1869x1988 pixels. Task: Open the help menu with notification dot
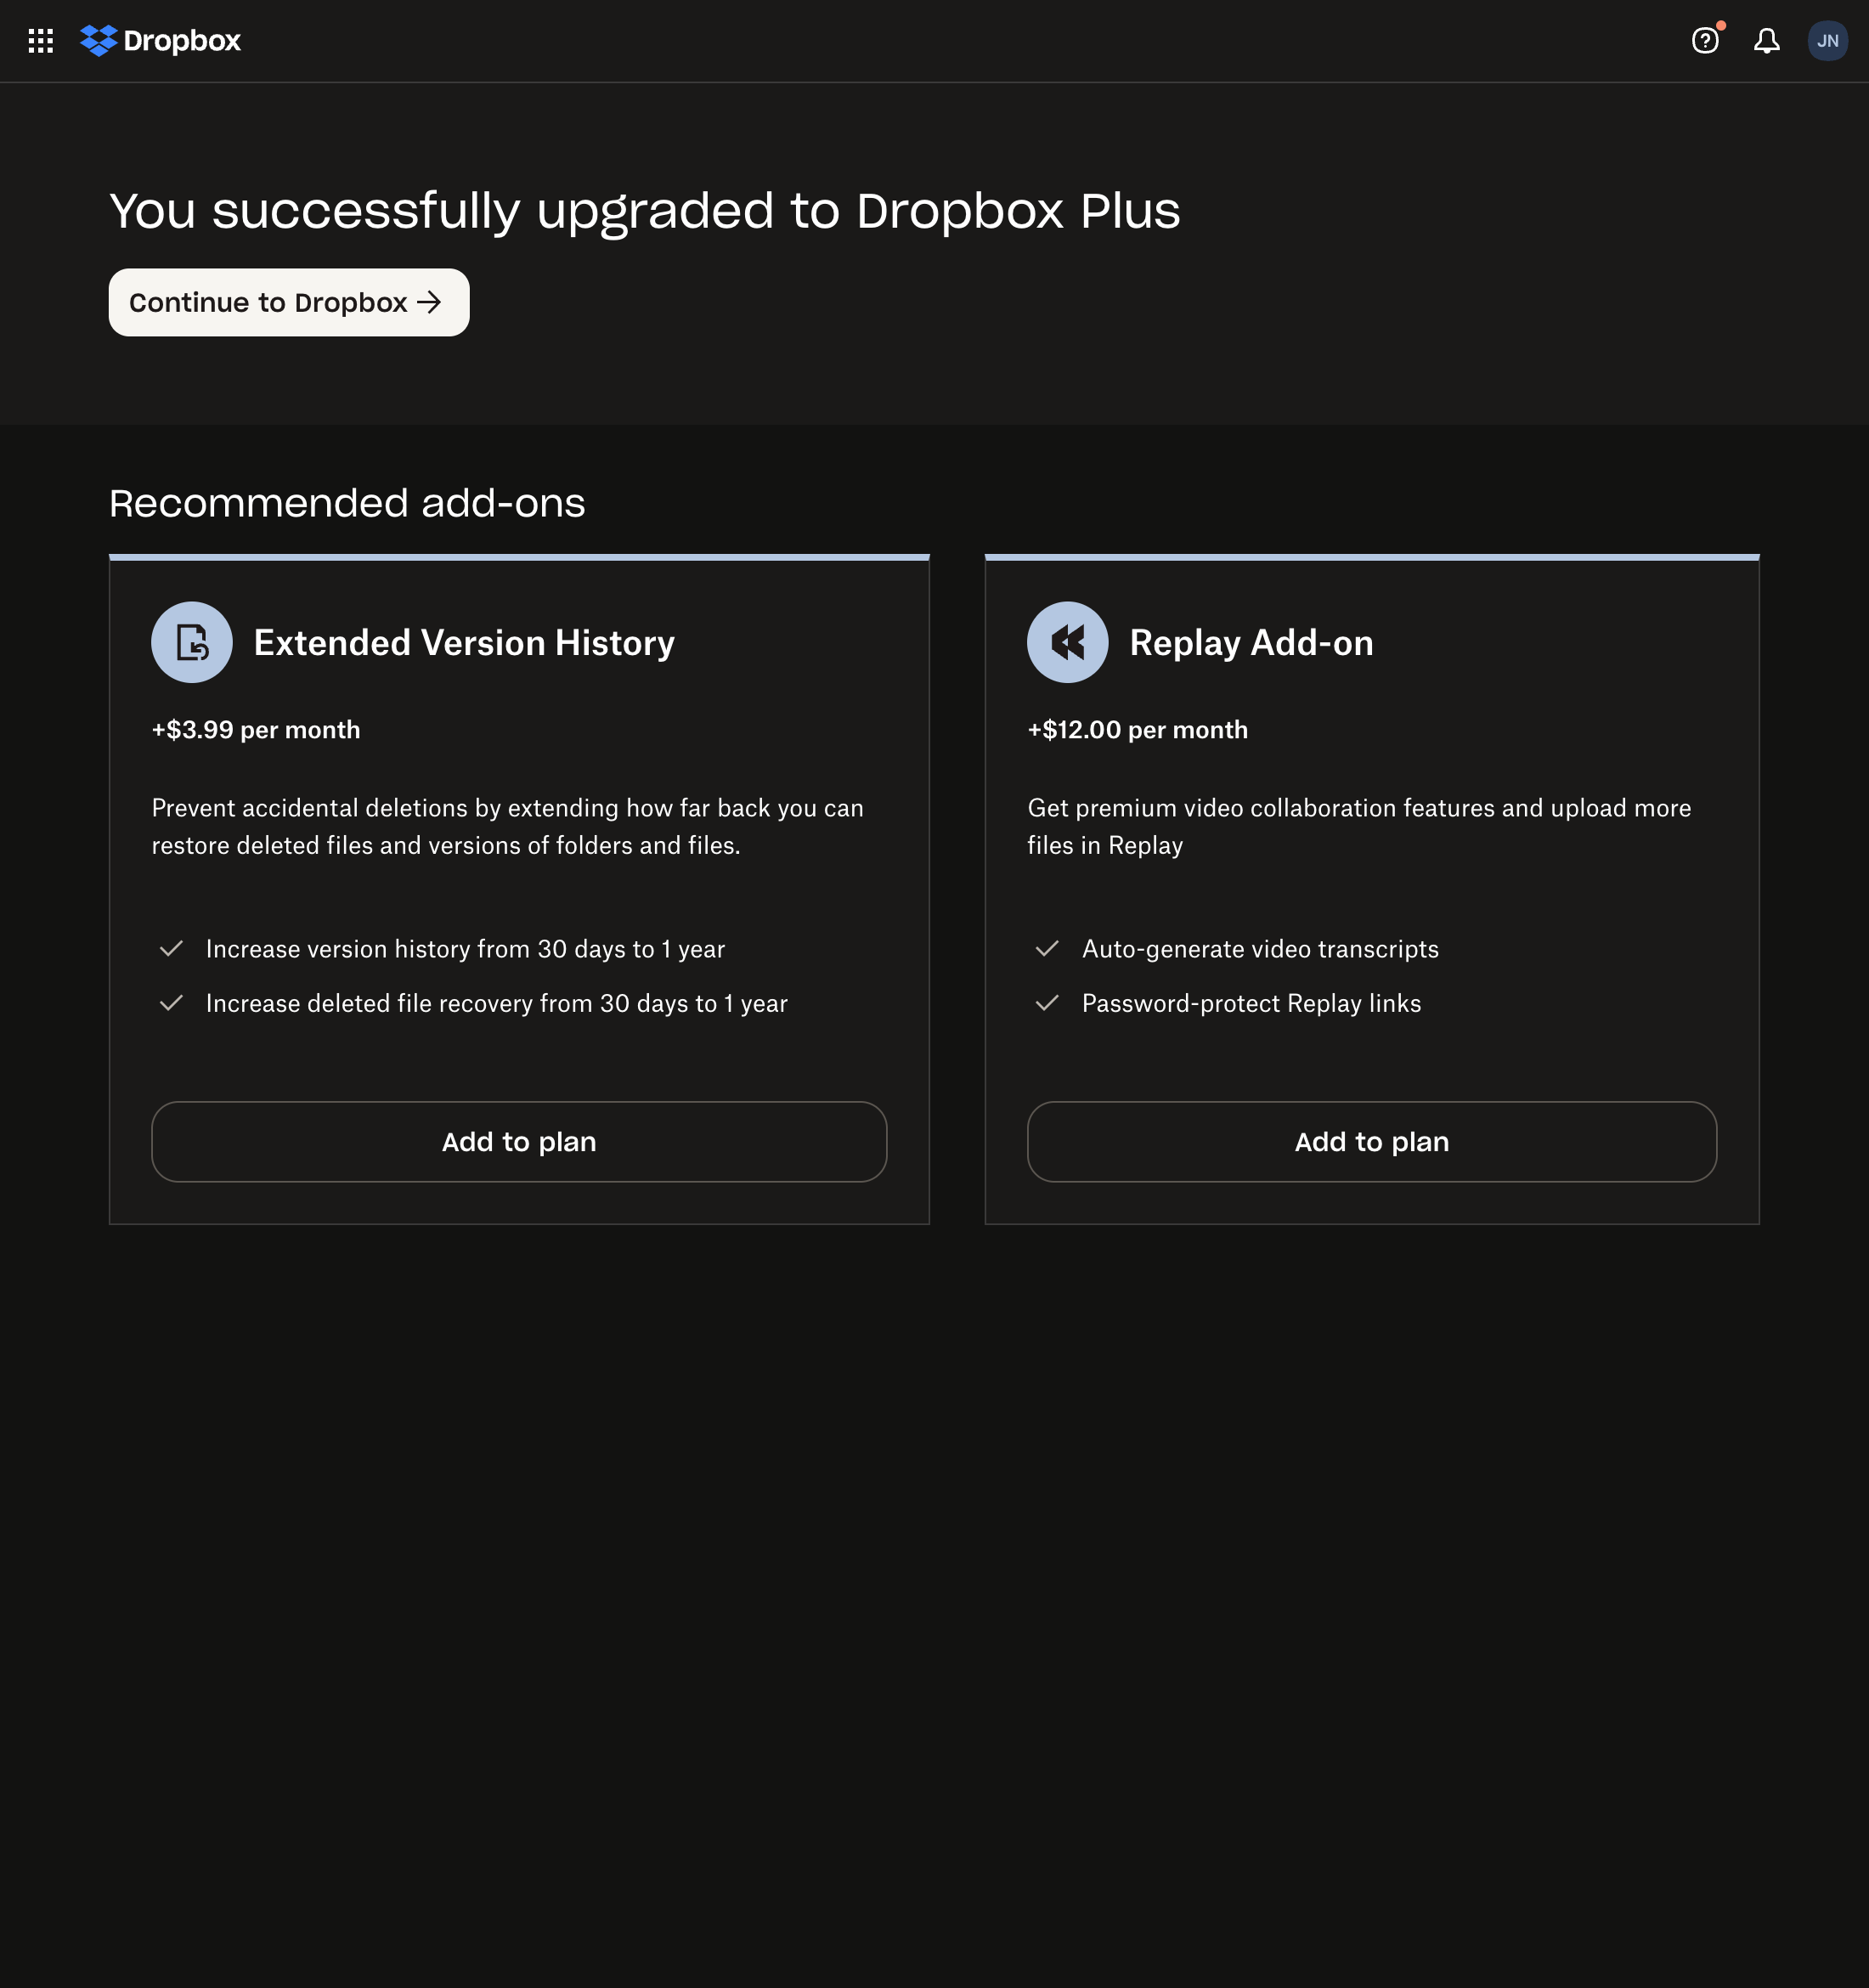click(x=1704, y=40)
